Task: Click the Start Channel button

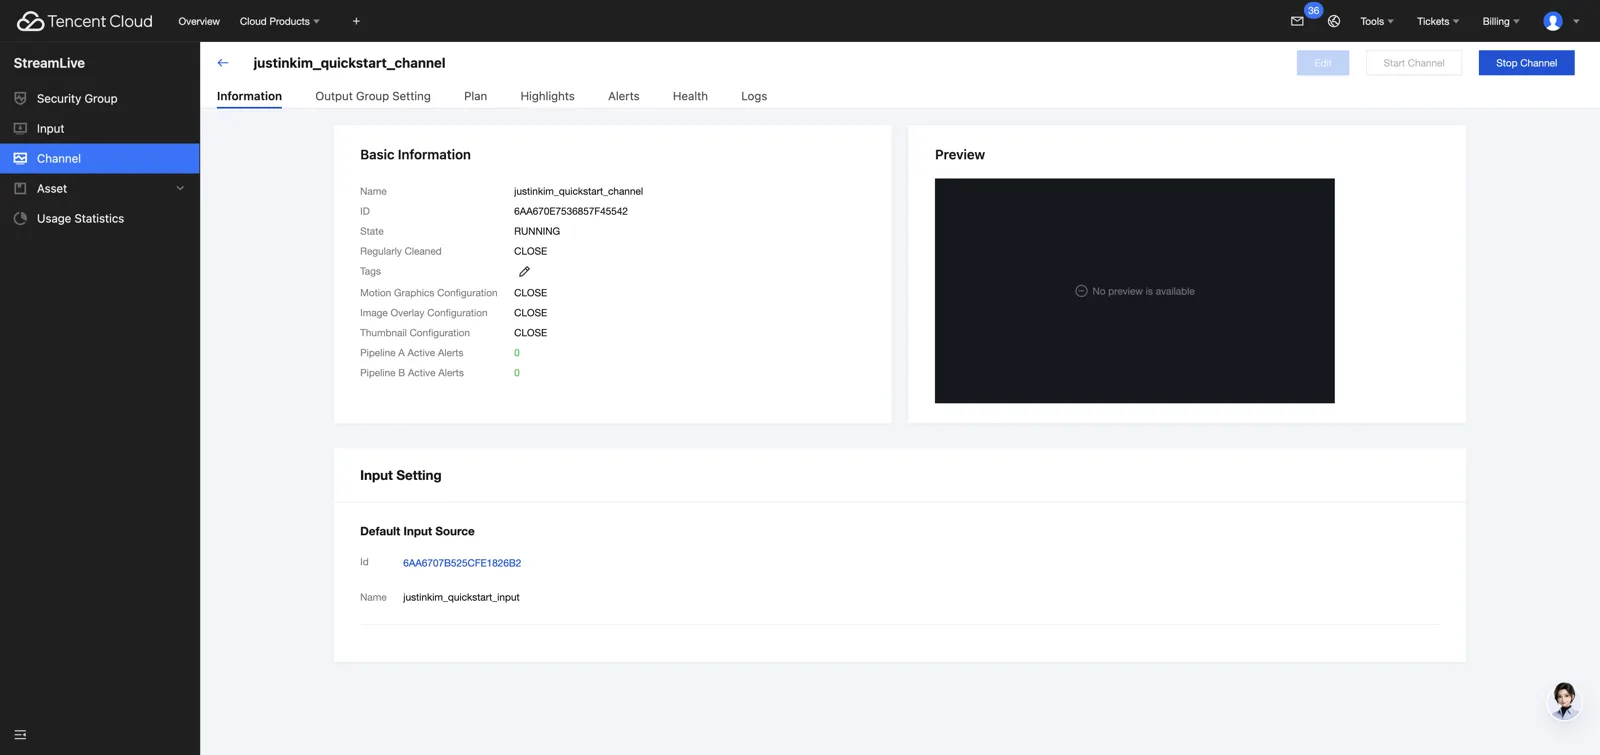Action: (x=1414, y=63)
